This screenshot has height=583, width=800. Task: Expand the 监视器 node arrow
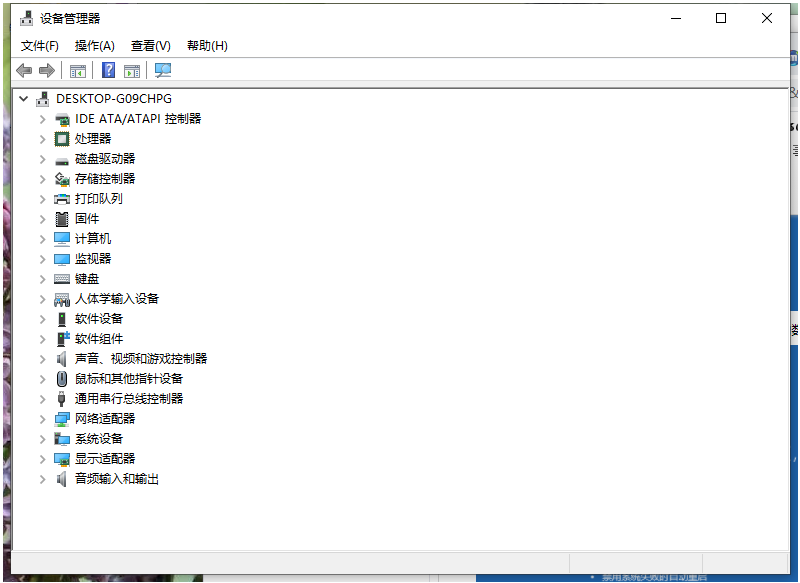(x=42, y=259)
